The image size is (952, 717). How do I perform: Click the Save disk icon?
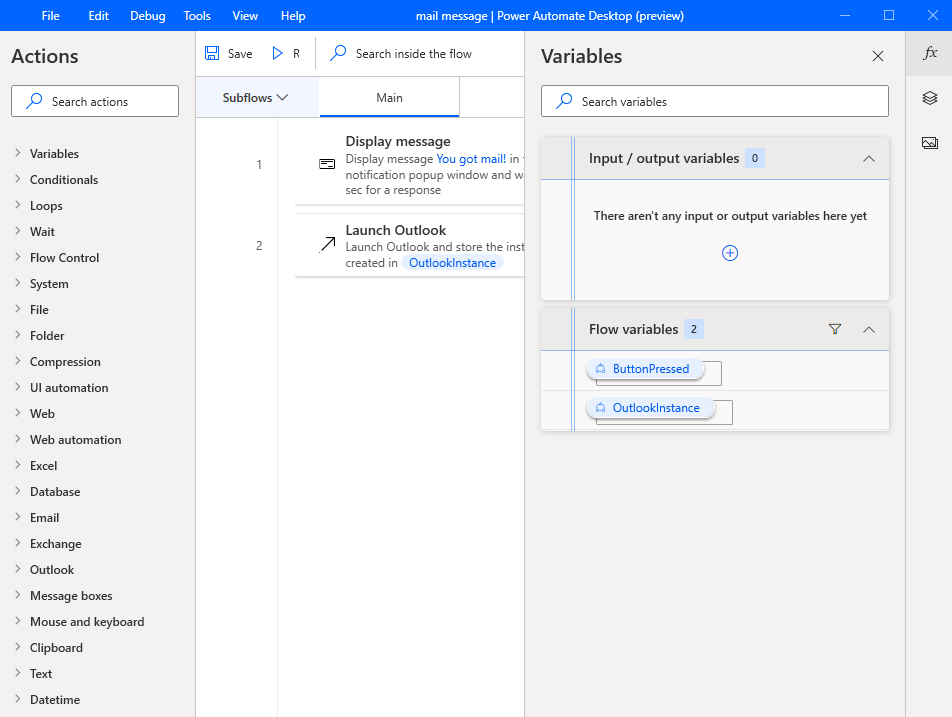pyautogui.click(x=212, y=53)
